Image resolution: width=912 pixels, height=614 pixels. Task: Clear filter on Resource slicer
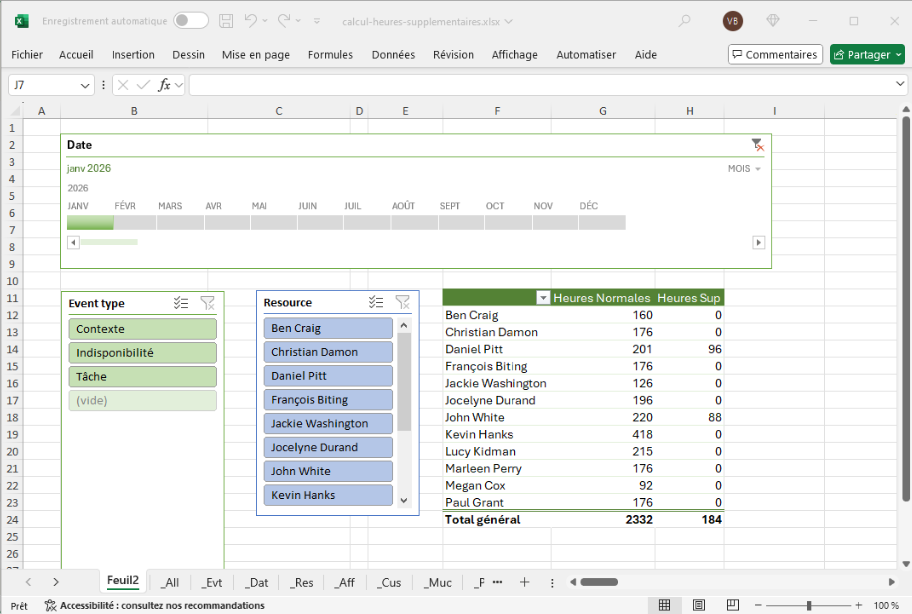coord(402,302)
